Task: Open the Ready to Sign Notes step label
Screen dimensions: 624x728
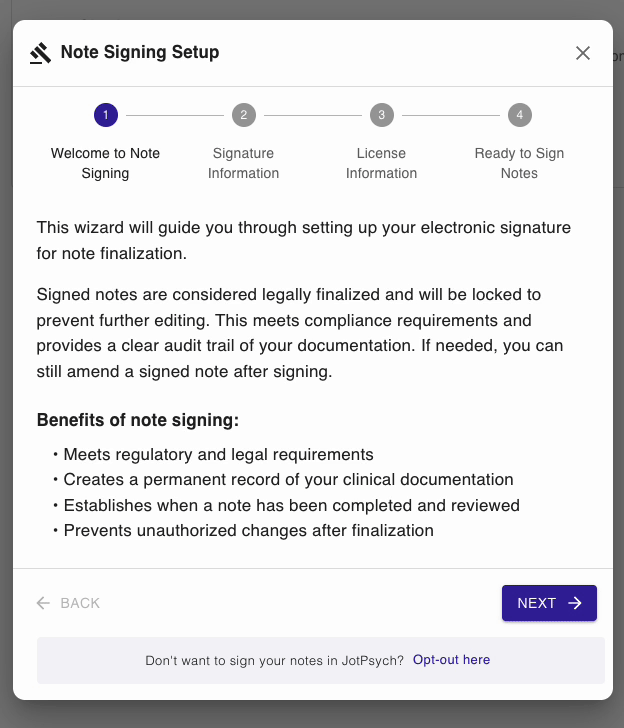Action: click(519, 163)
